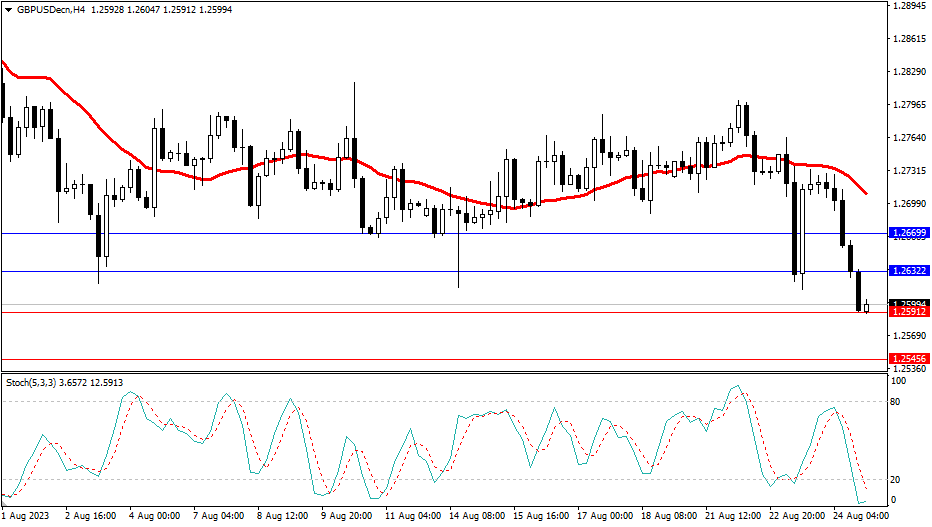Image resolution: width=932 pixels, height=527 pixels.
Task: Click the red 1.25456 price label
Action: point(909,358)
